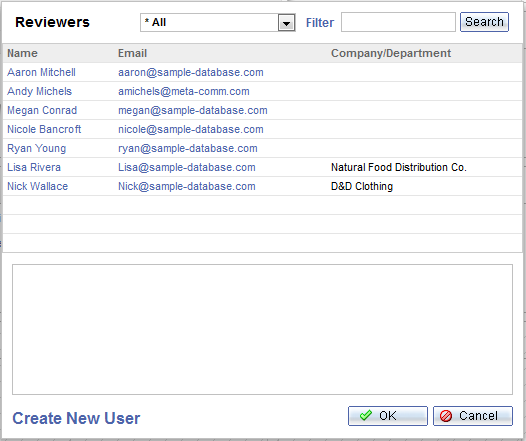Viewport: 526px width, 441px height.
Task: Focus the Filter text input
Action: click(x=398, y=22)
